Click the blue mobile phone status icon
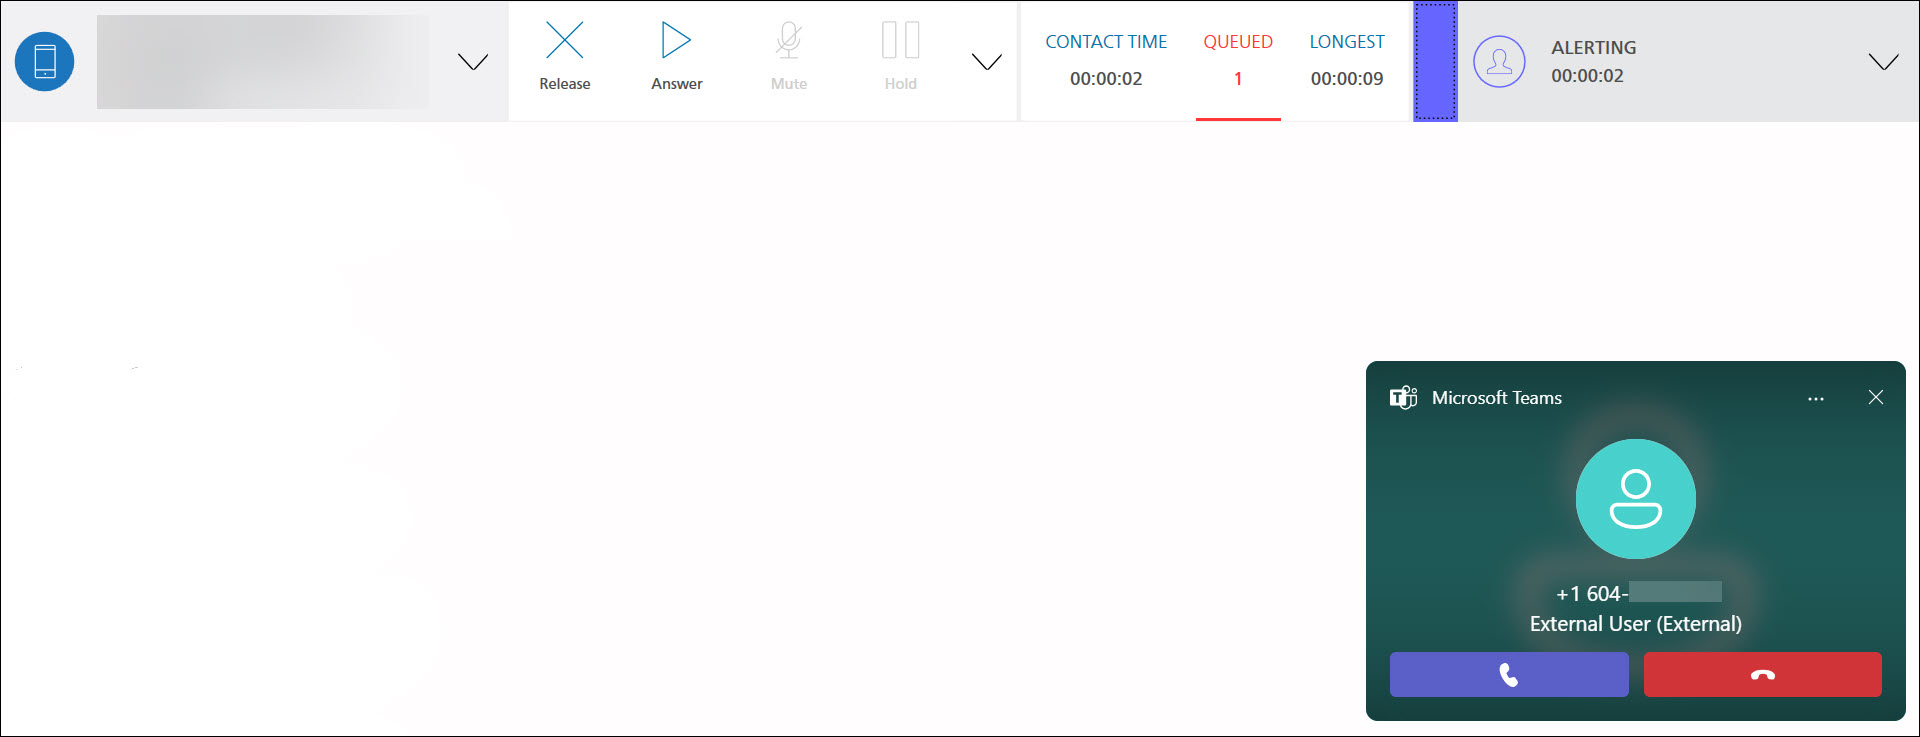The height and width of the screenshot is (737, 1920). [45, 61]
